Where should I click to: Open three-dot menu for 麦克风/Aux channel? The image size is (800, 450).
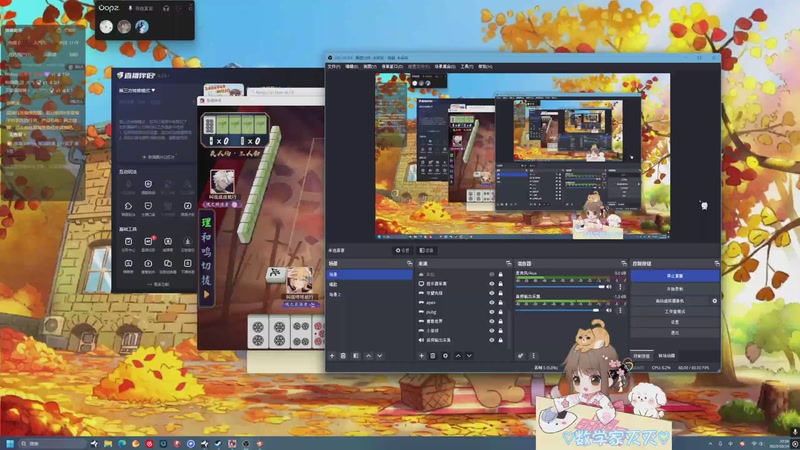point(620,287)
